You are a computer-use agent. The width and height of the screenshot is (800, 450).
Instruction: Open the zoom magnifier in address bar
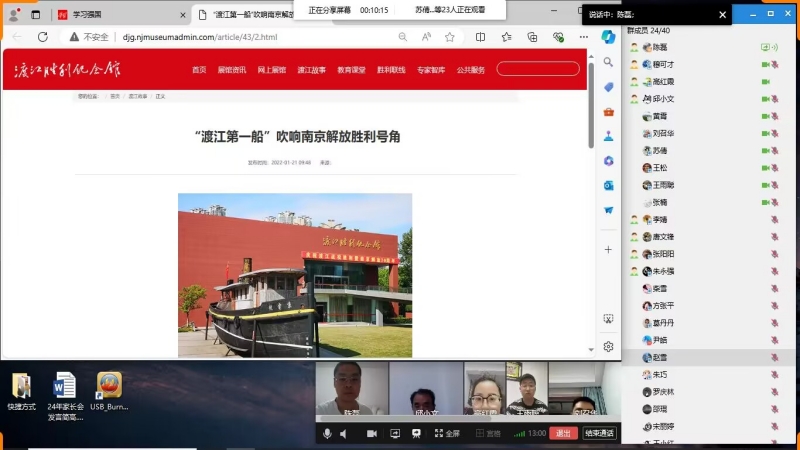403,37
